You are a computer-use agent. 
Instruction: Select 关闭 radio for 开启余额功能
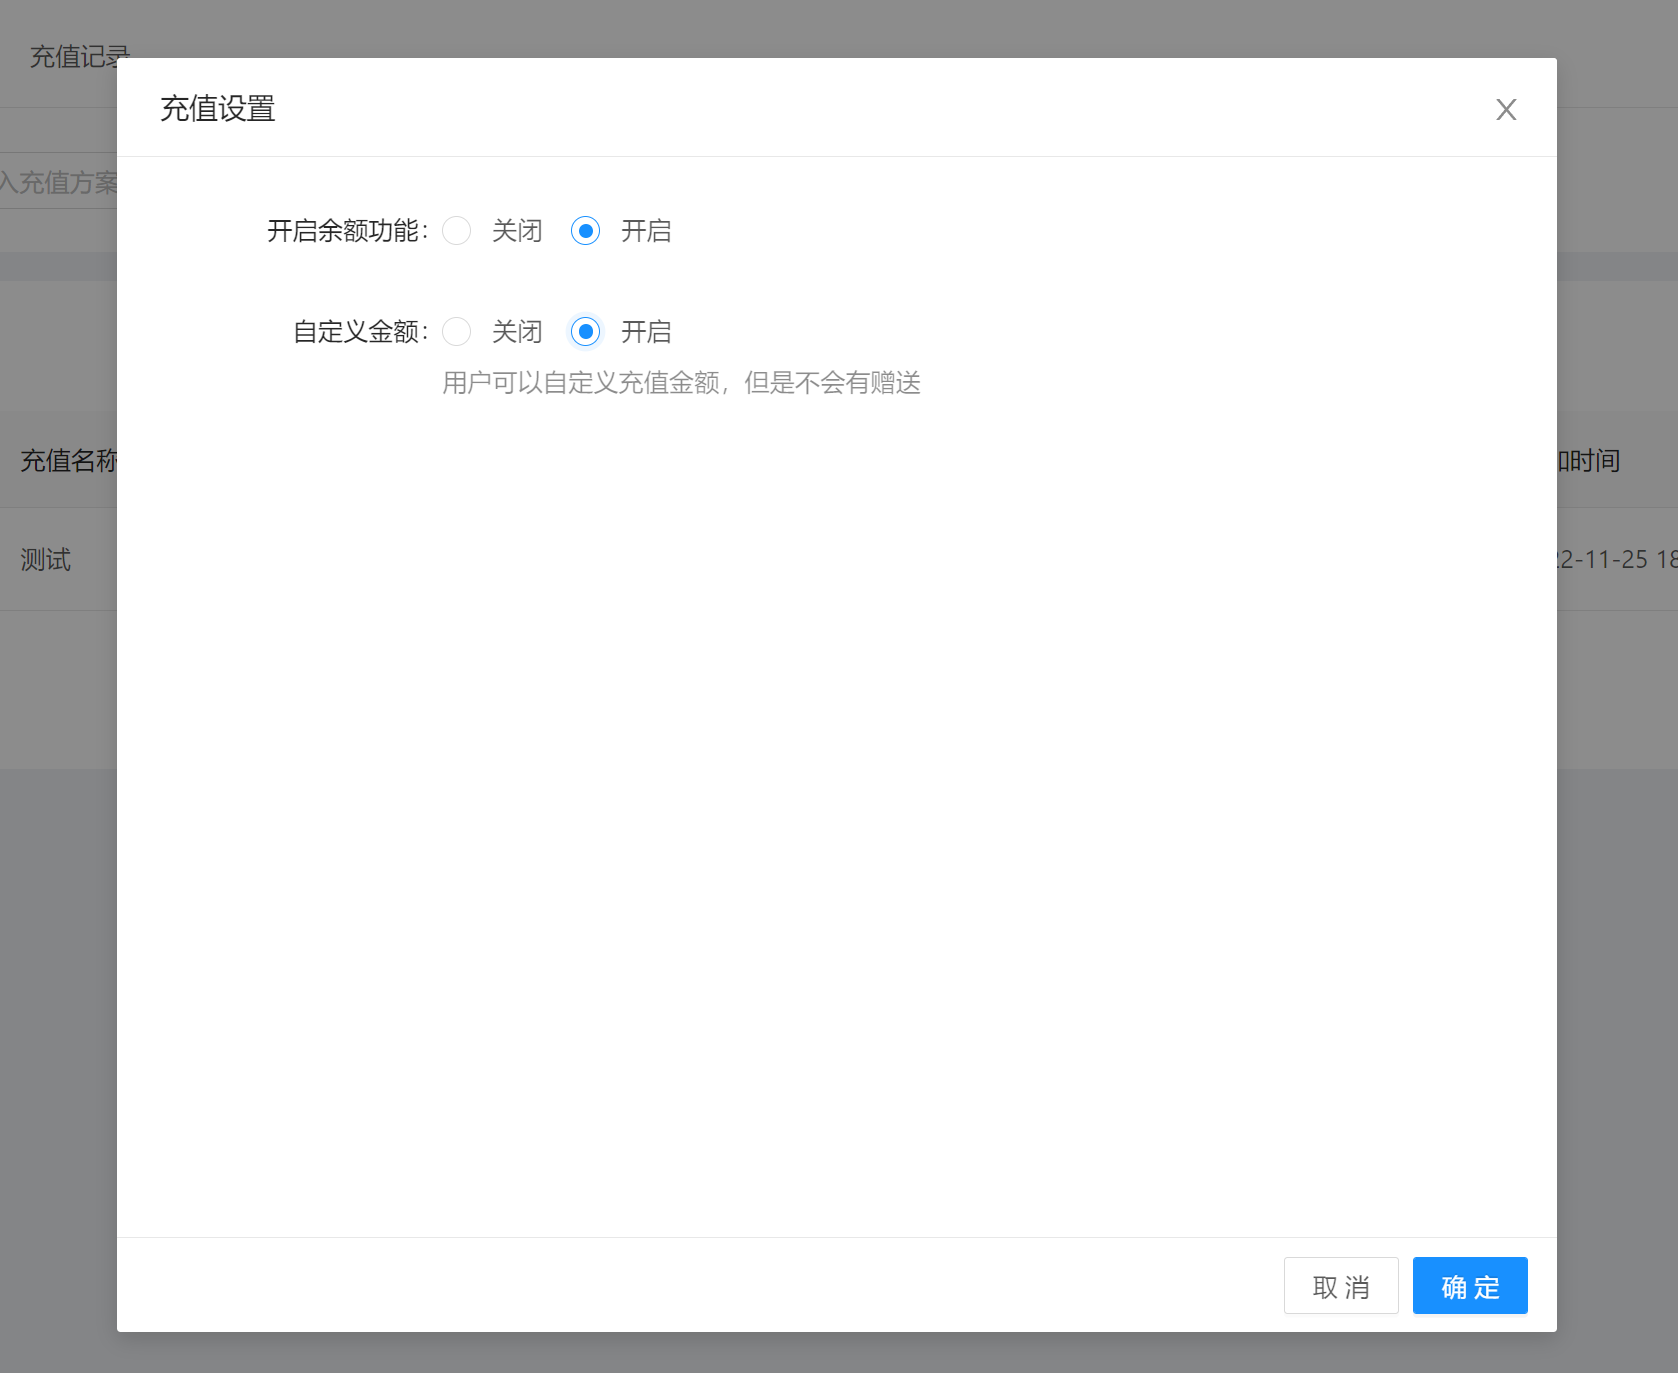click(457, 231)
